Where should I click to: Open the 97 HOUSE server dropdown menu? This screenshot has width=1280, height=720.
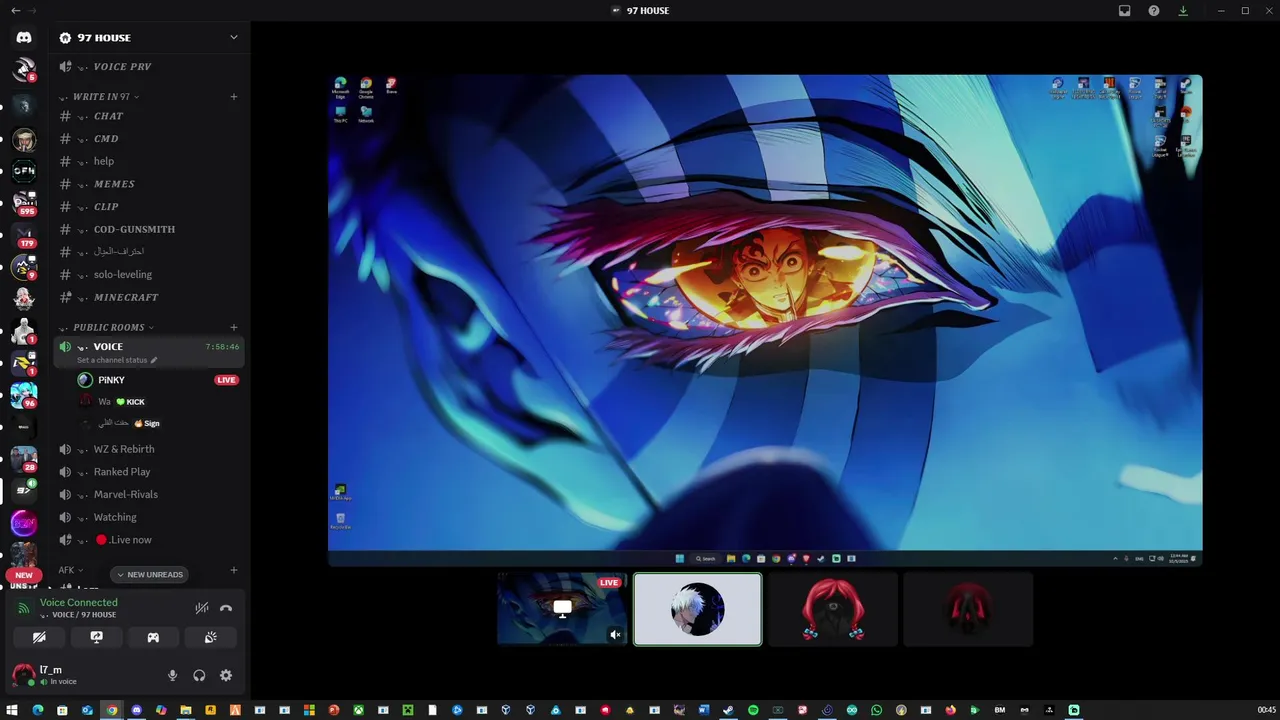click(150, 37)
